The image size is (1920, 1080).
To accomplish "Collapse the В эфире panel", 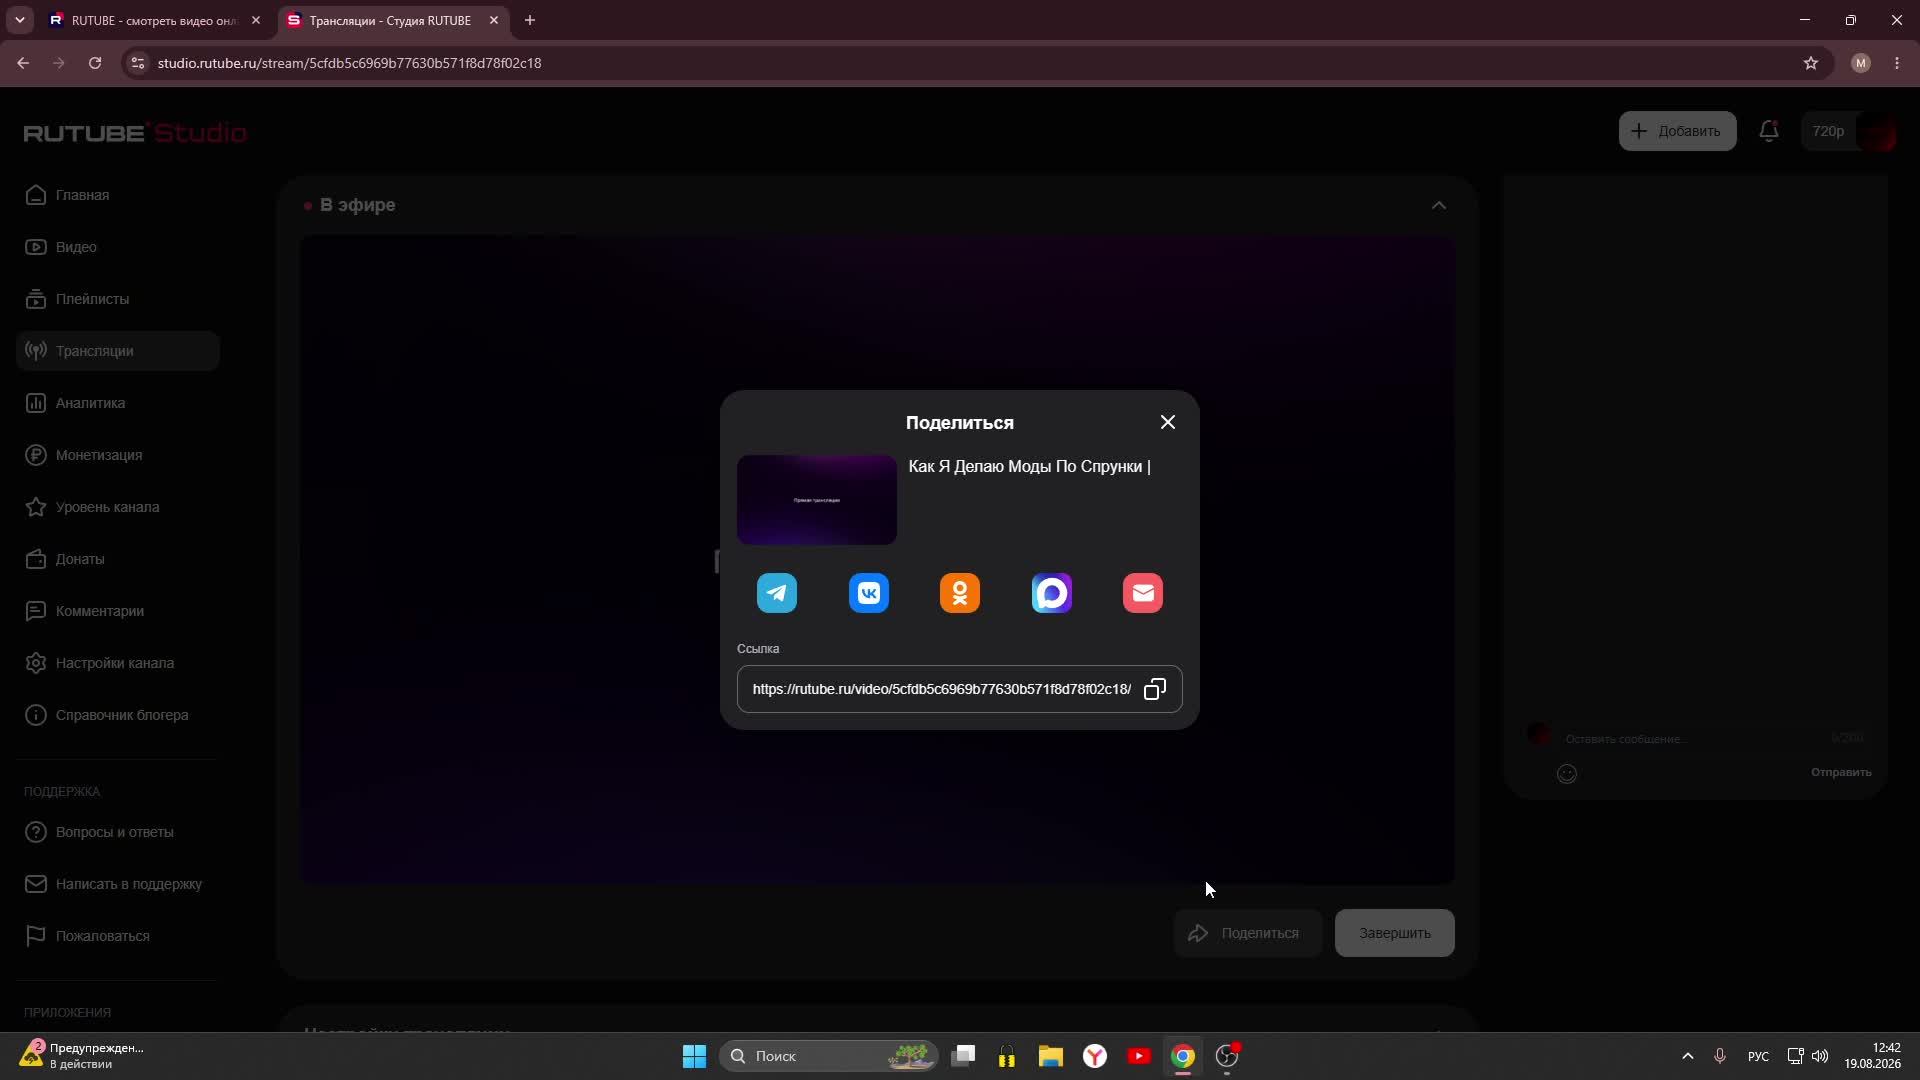I will (x=1439, y=205).
